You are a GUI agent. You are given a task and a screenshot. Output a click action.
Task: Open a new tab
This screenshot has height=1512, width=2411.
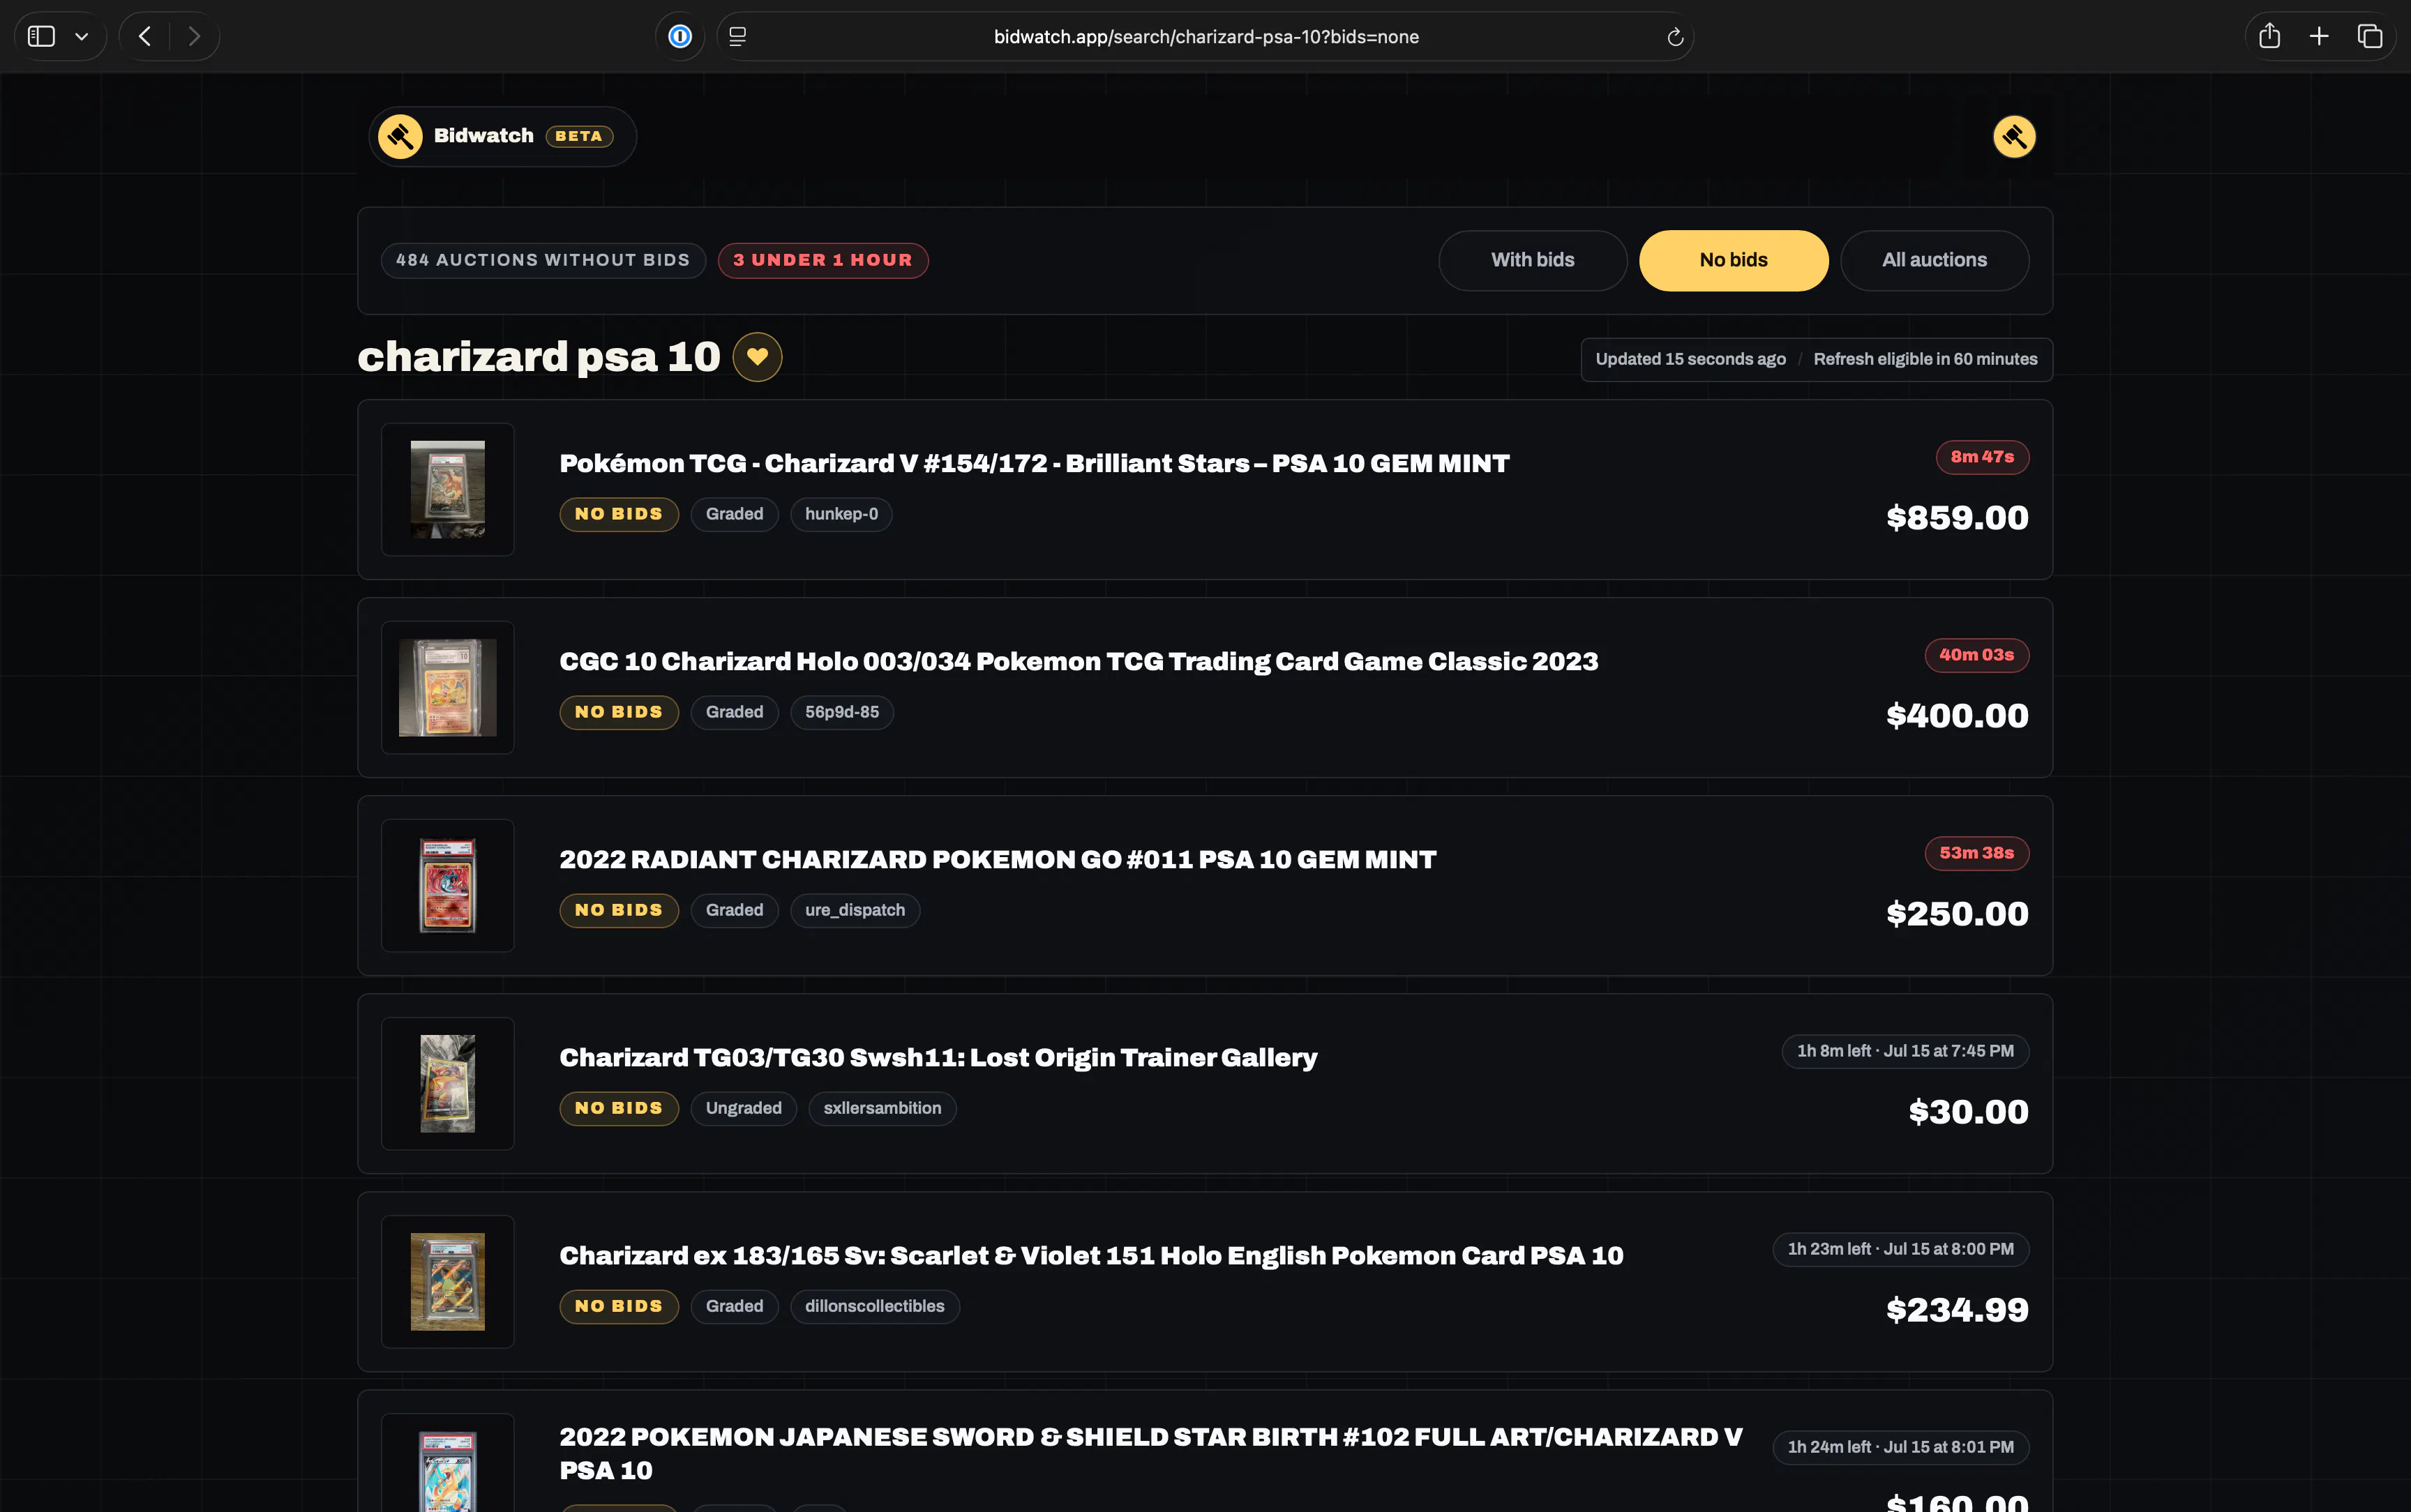2319,37
